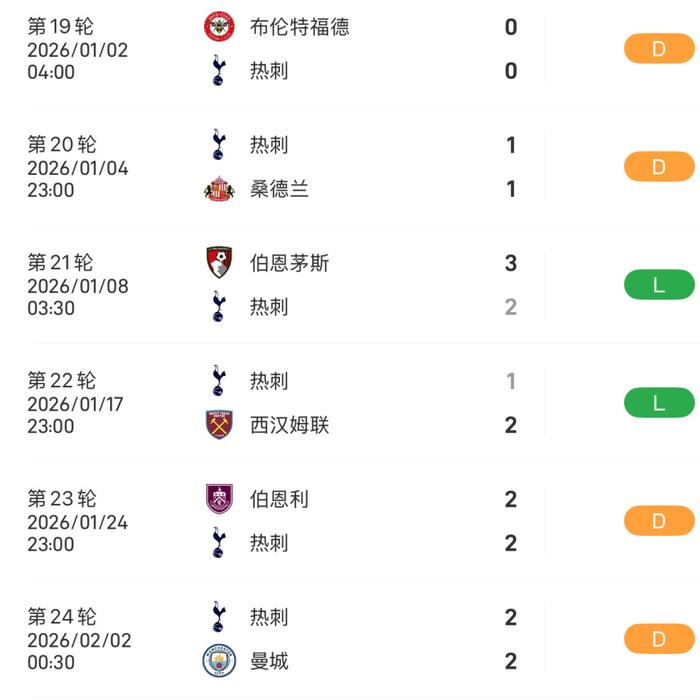Select the 第 21 轮 match date
The image size is (700, 700).
pos(77,286)
